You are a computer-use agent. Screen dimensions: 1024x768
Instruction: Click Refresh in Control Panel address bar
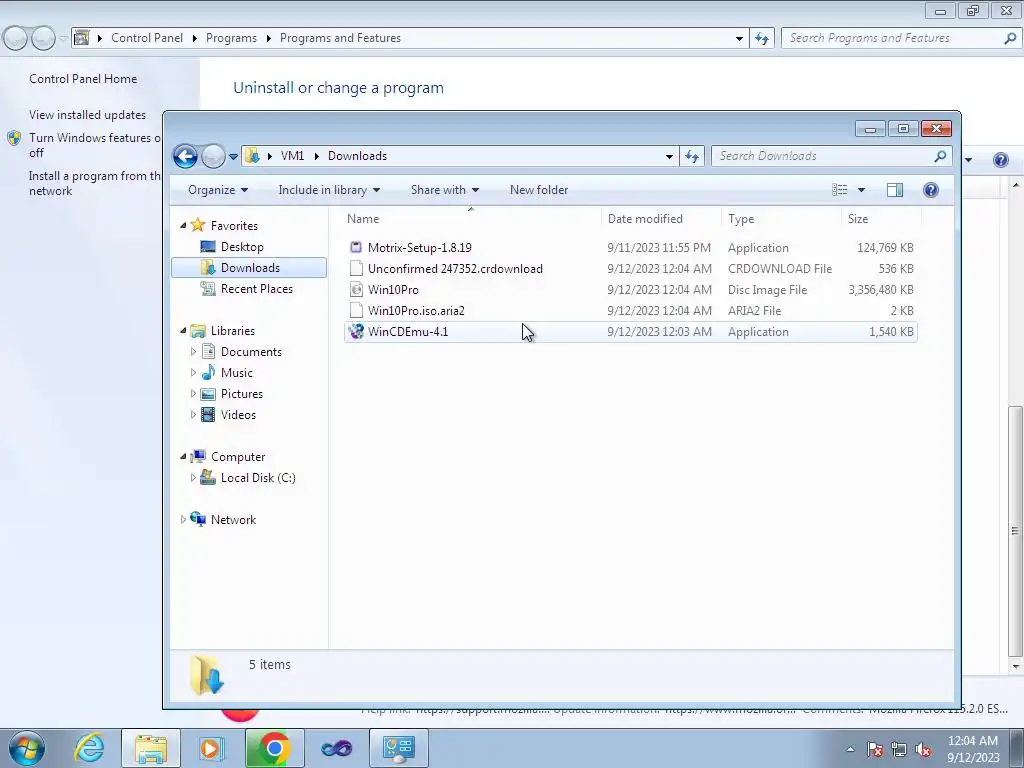[761, 39]
